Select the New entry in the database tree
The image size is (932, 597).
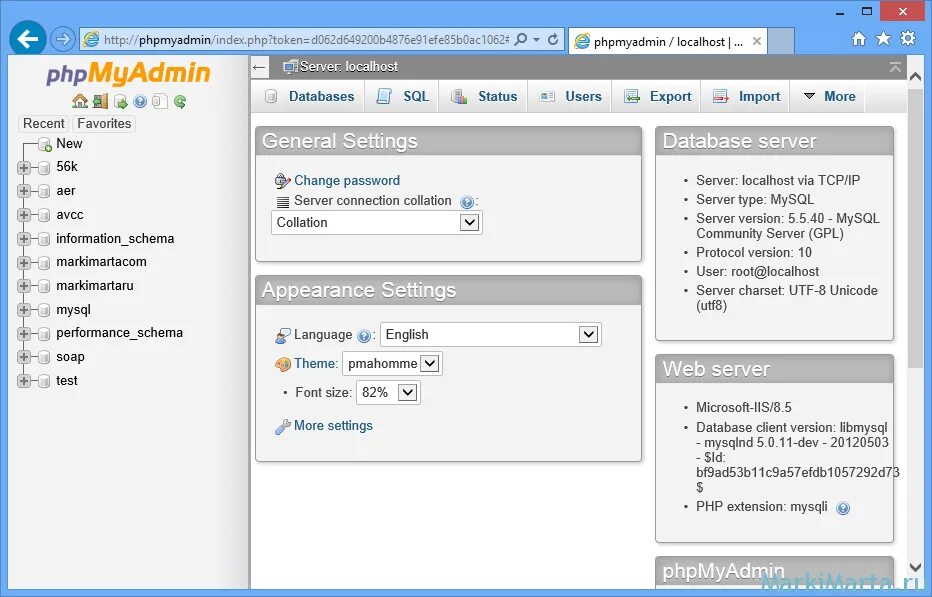69,144
